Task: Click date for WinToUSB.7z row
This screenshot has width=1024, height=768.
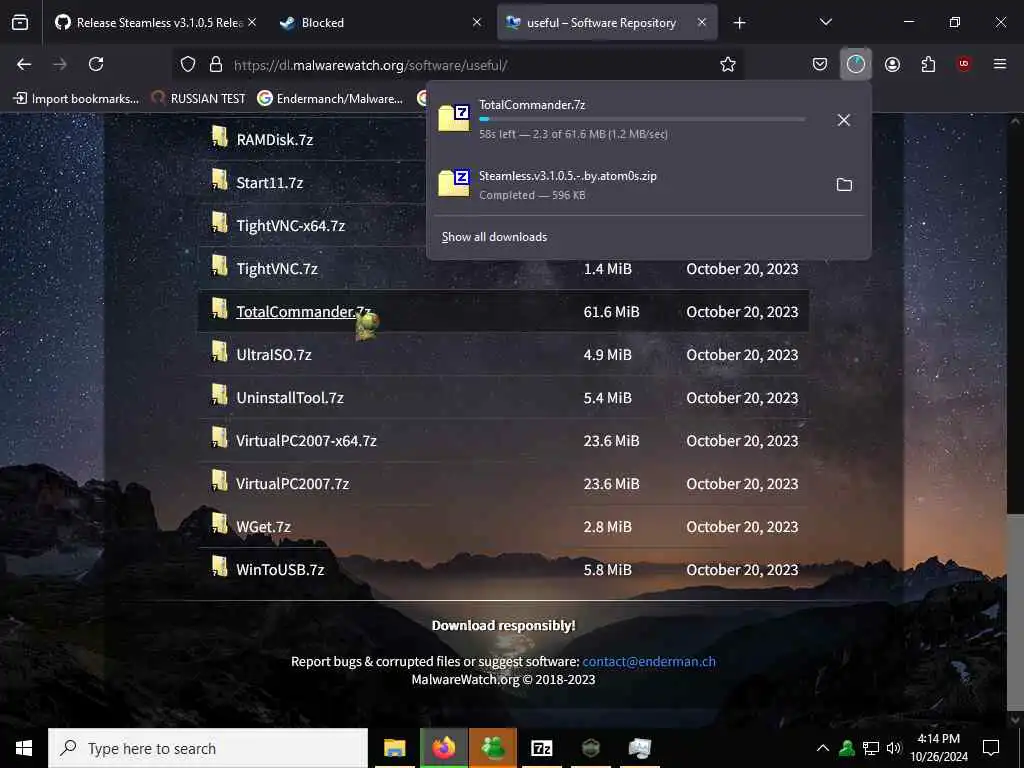Action: click(742, 570)
